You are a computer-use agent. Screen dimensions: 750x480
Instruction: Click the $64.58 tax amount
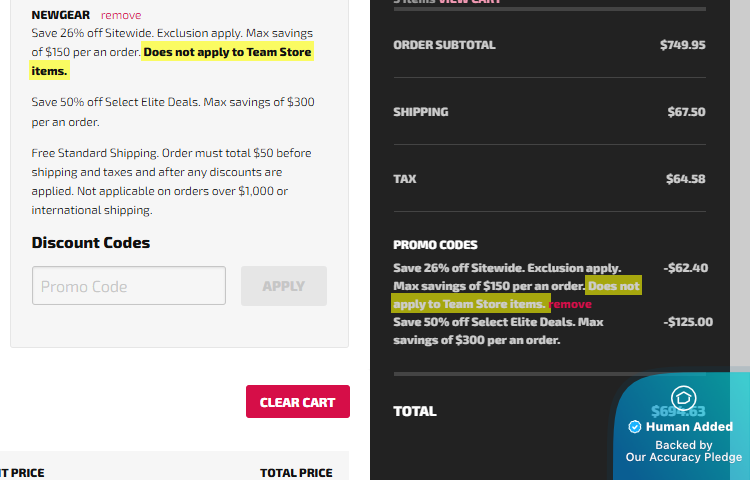point(685,179)
